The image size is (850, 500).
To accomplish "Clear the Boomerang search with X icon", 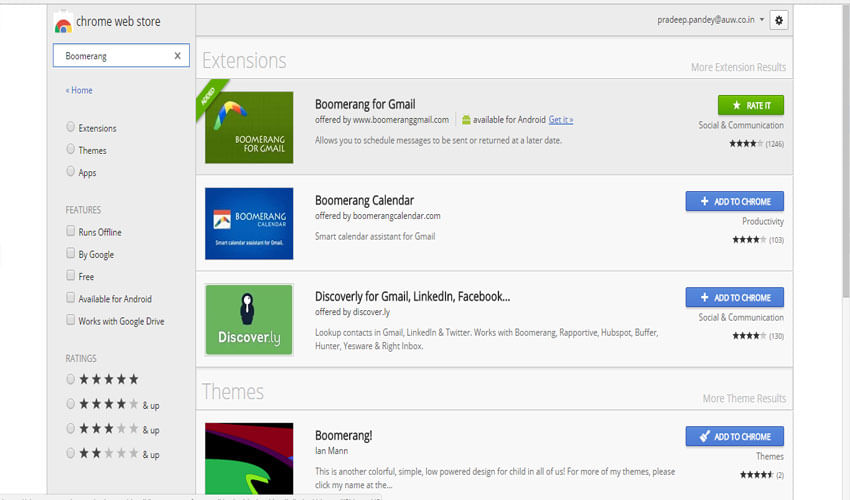I will tap(177, 55).
